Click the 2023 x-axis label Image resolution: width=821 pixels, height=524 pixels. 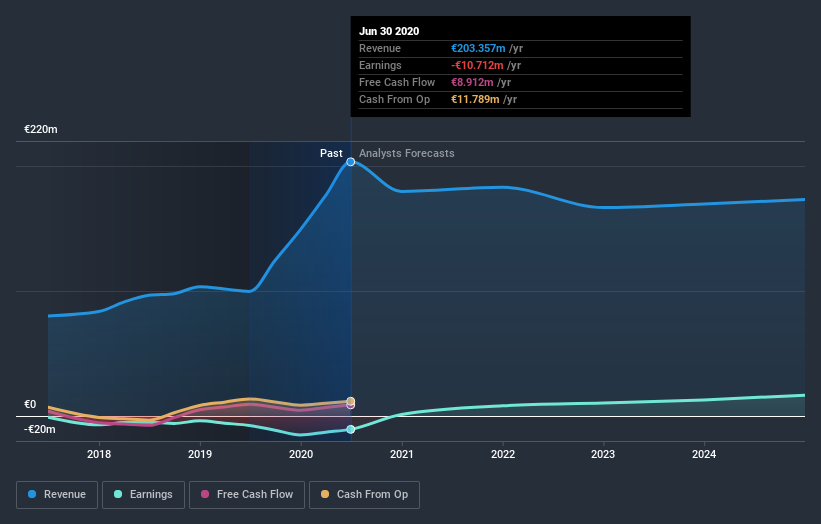click(x=603, y=454)
